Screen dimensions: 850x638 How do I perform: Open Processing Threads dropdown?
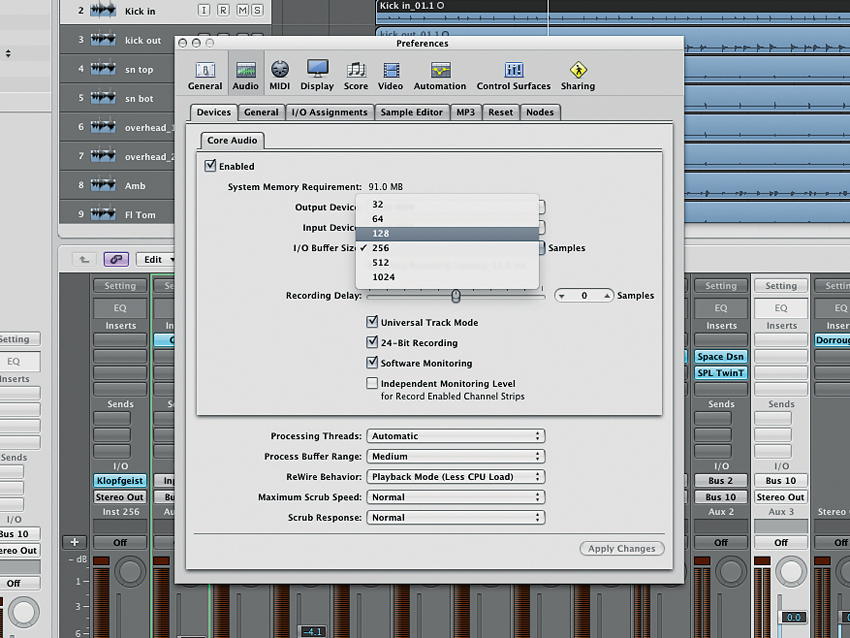click(456, 436)
